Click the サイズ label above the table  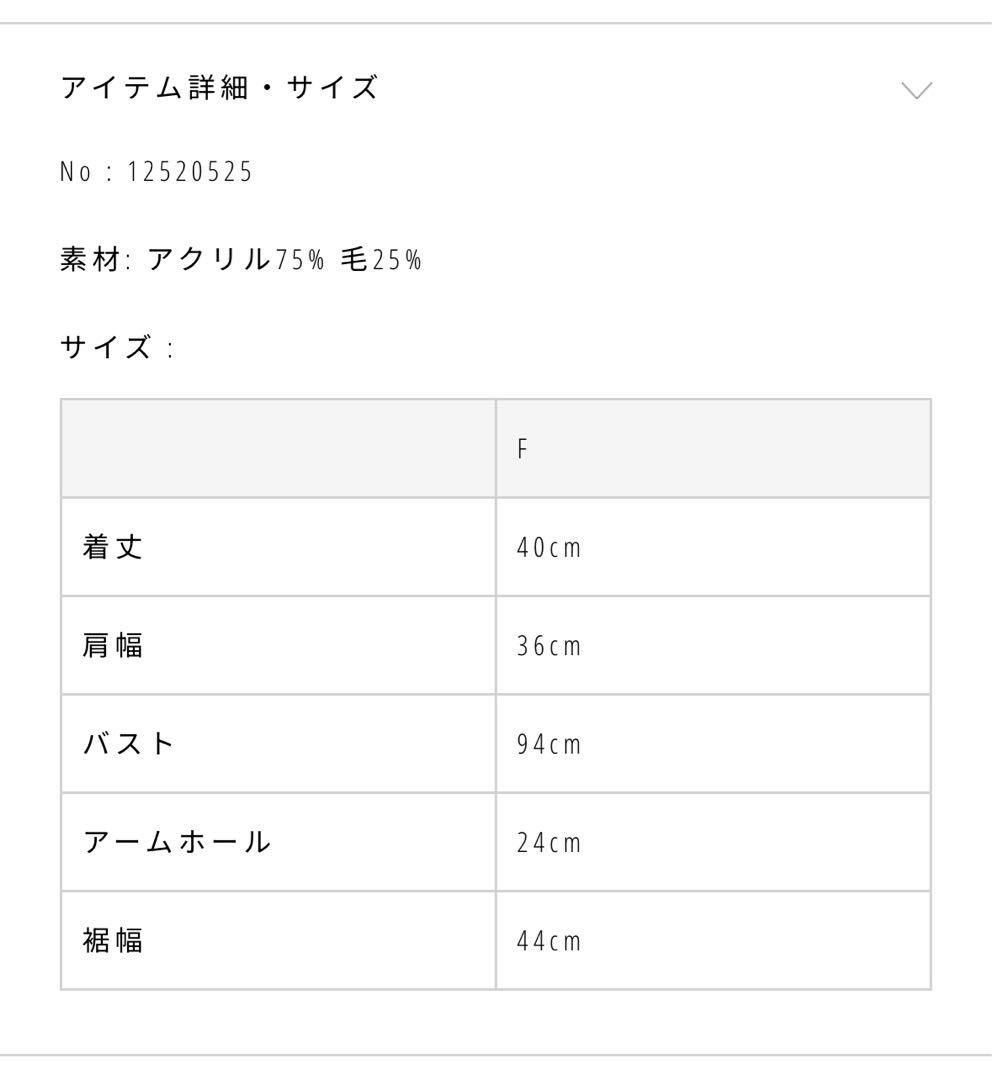click(x=103, y=346)
